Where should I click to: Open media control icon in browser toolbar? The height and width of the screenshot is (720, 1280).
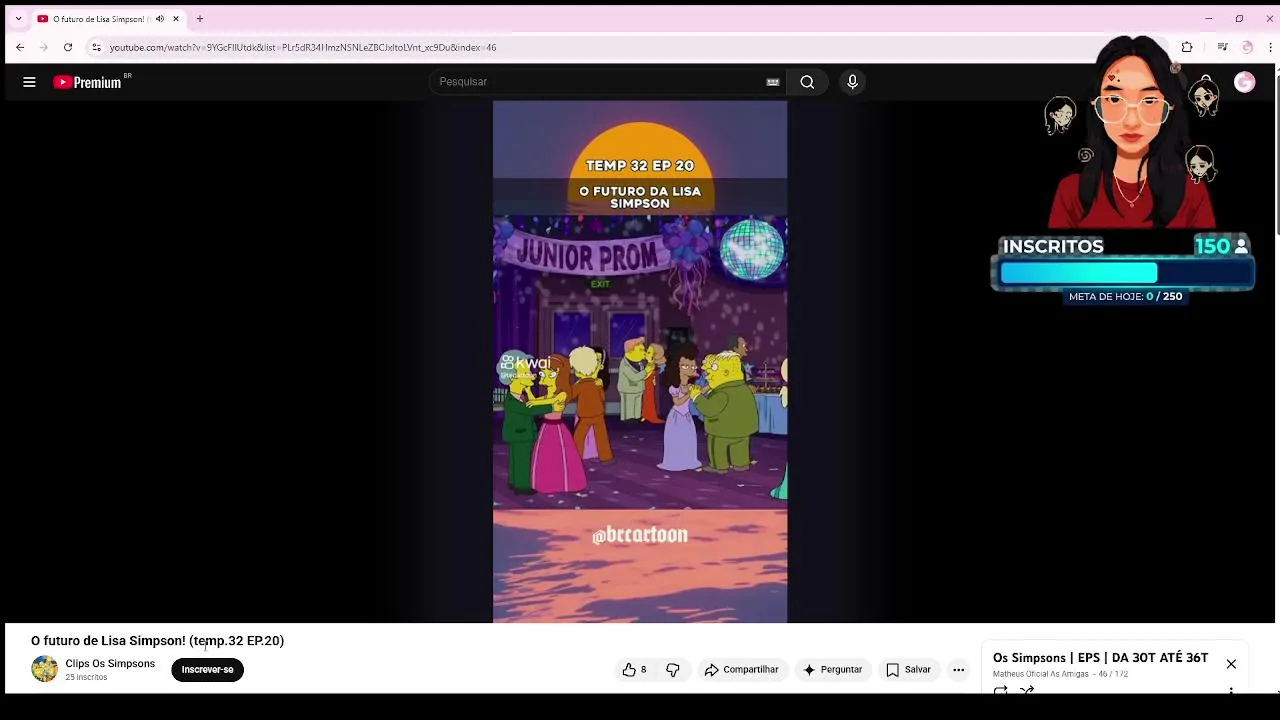(1222, 47)
